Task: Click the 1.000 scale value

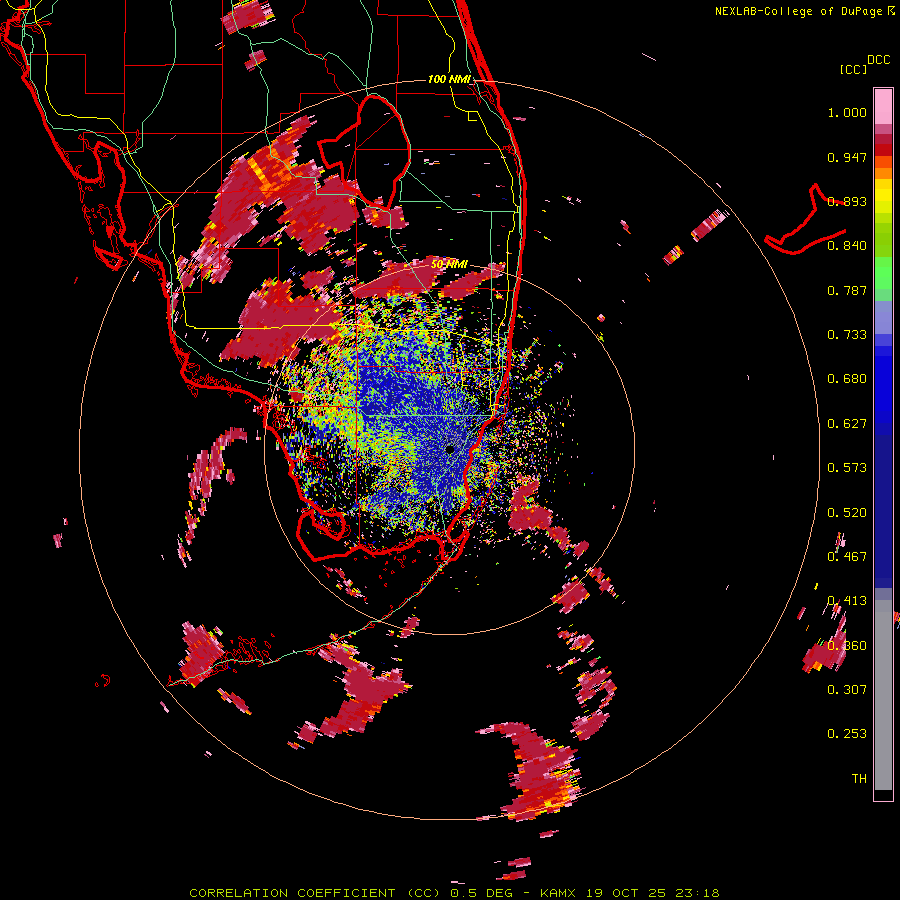Action: click(847, 112)
